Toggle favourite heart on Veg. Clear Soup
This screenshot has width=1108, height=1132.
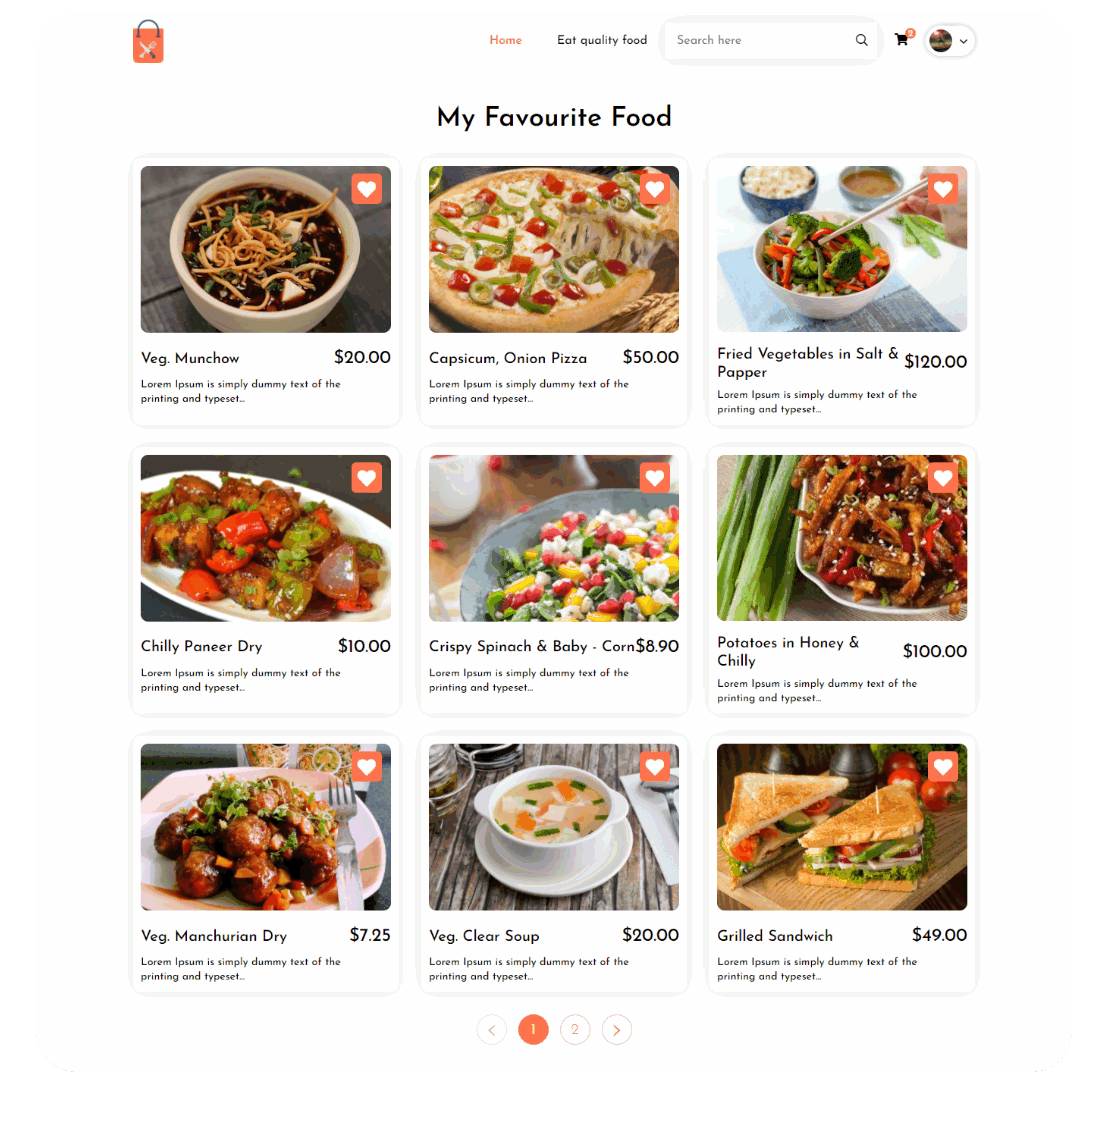(655, 767)
